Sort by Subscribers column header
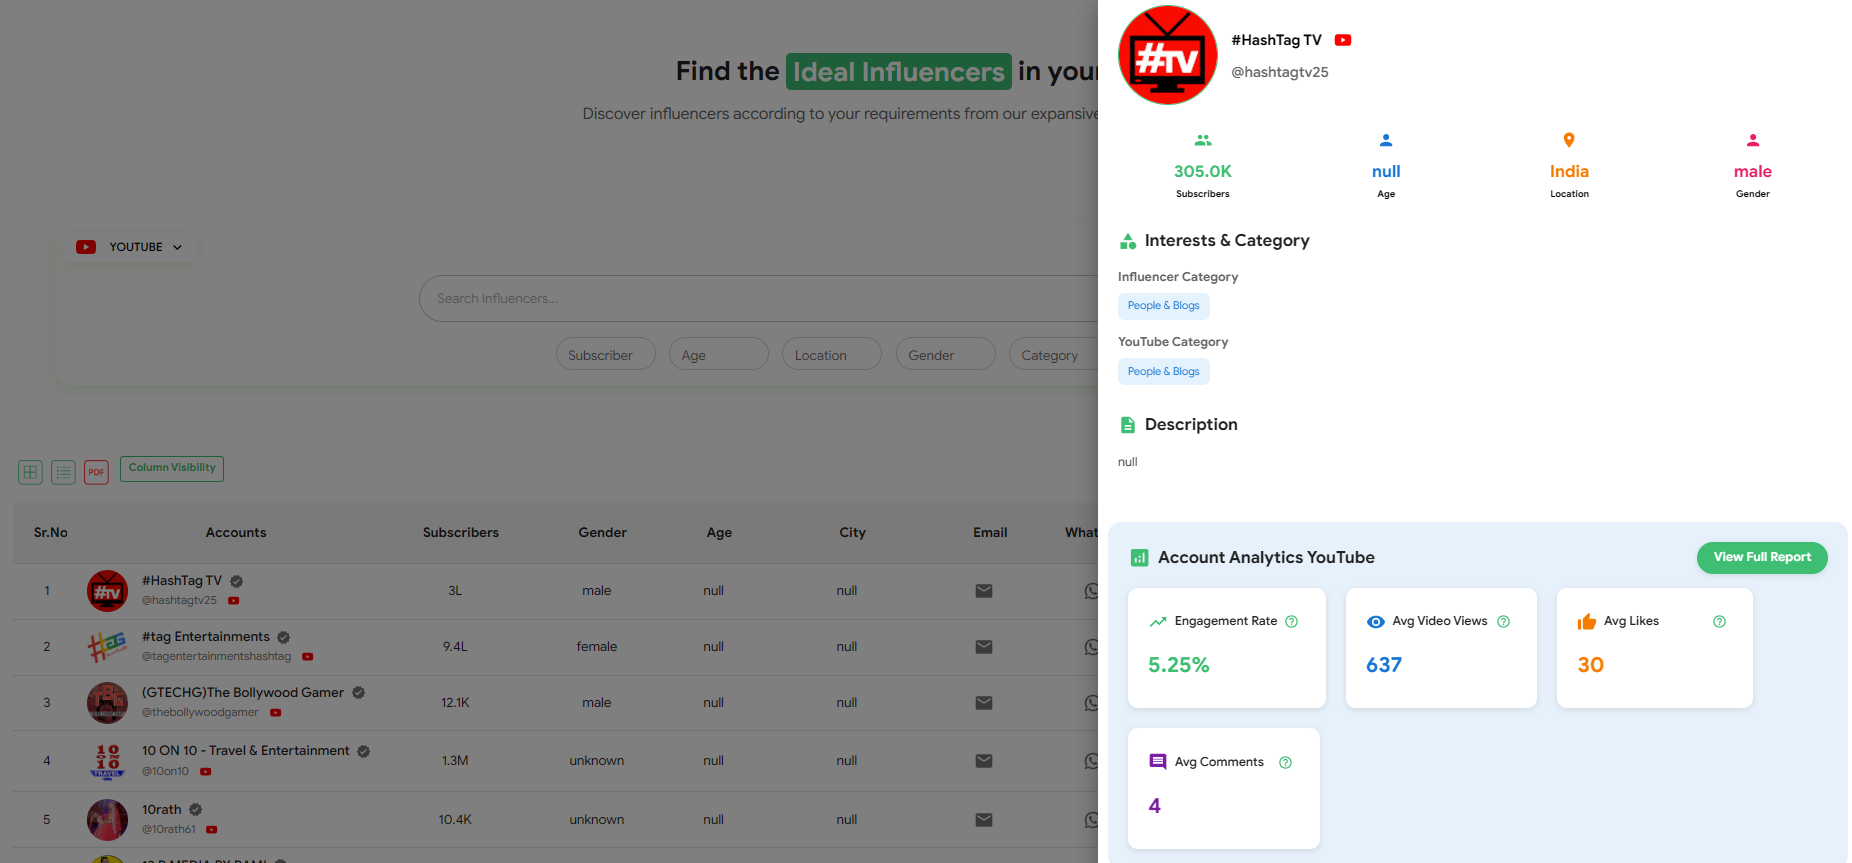The image size is (1852, 863). point(461,533)
